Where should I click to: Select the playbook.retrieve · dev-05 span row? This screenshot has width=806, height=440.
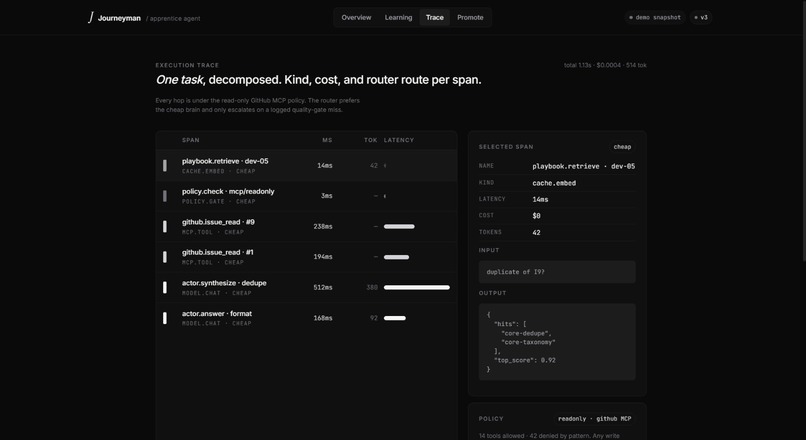tap(306, 166)
